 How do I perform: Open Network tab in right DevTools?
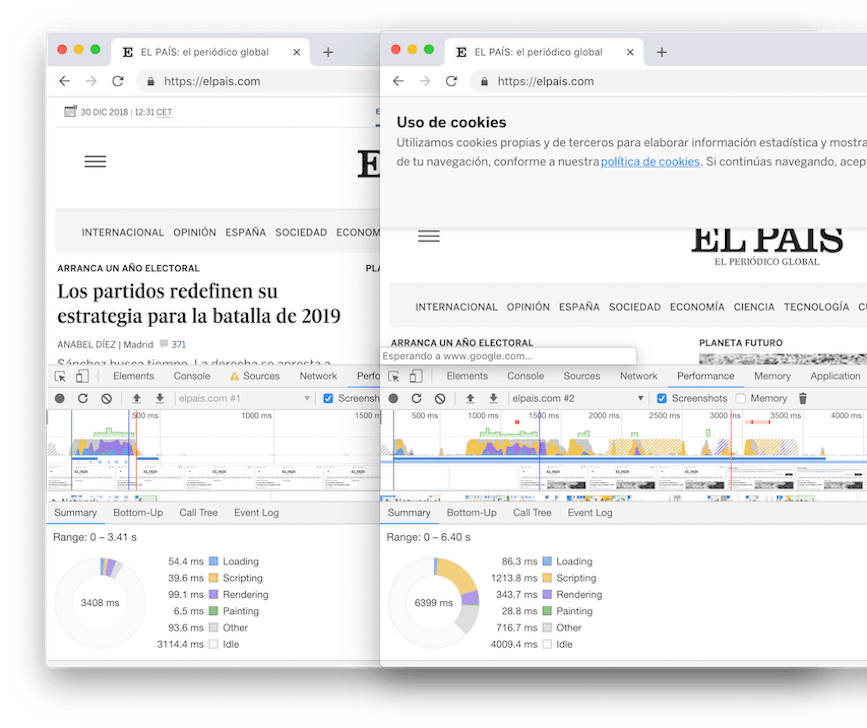[638, 376]
